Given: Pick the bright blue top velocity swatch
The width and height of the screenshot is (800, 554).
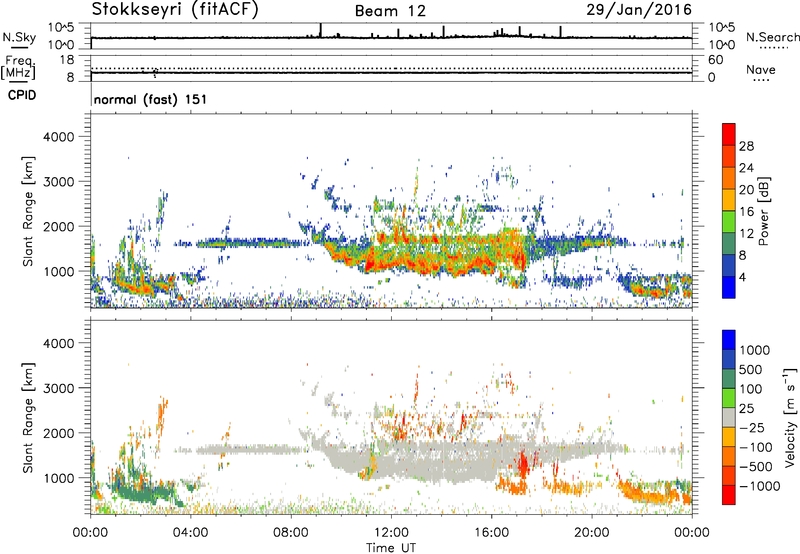Looking at the screenshot, I should [x=729, y=340].
